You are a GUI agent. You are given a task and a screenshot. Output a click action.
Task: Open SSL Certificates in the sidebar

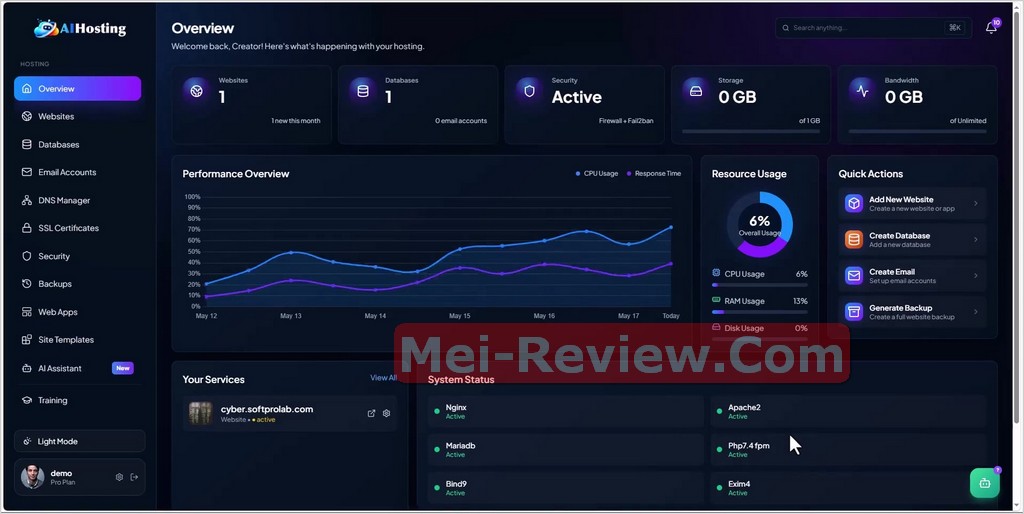(78, 228)
